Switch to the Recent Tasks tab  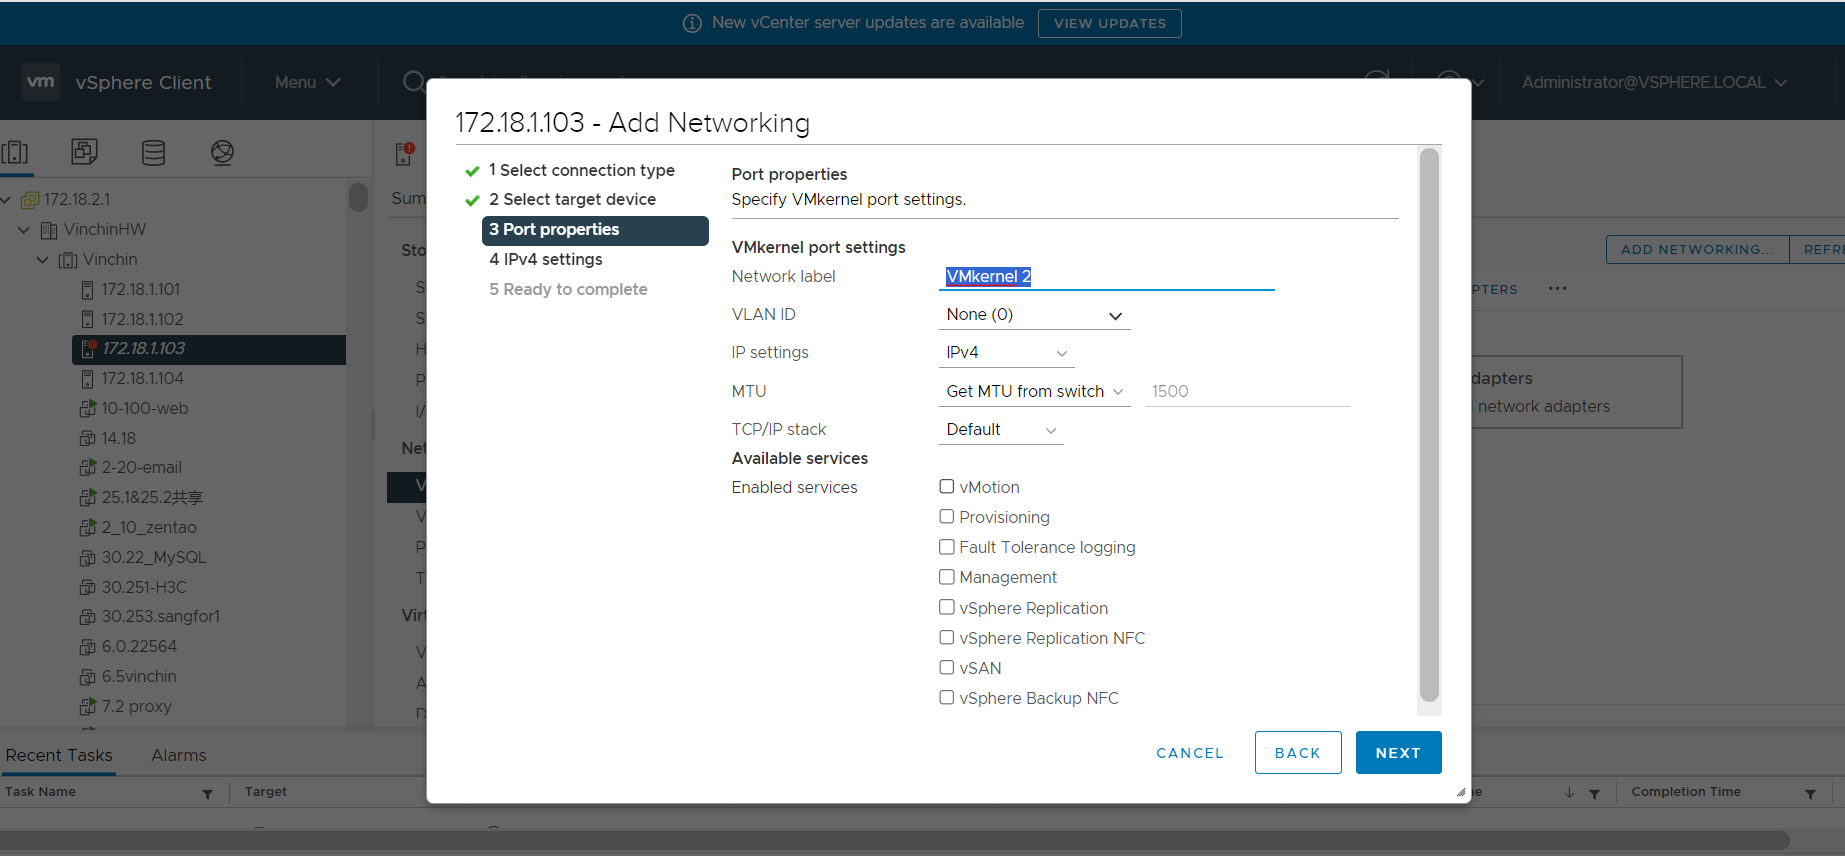click(59, 755)
